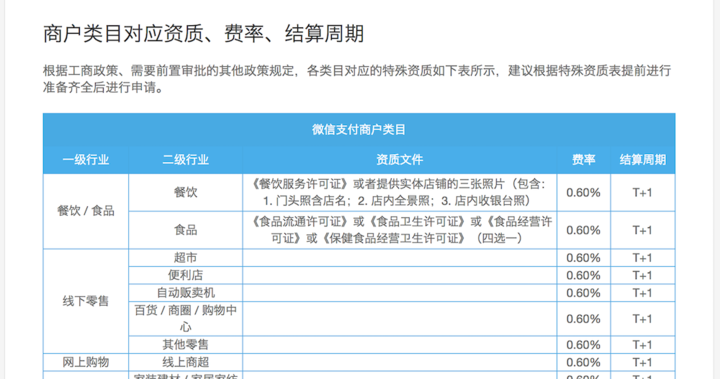Click the 百货 / 商圈 / 购物中心 cell
Image resolution: width=720 pixels, height=379 pixels.
tap(186, 318)
